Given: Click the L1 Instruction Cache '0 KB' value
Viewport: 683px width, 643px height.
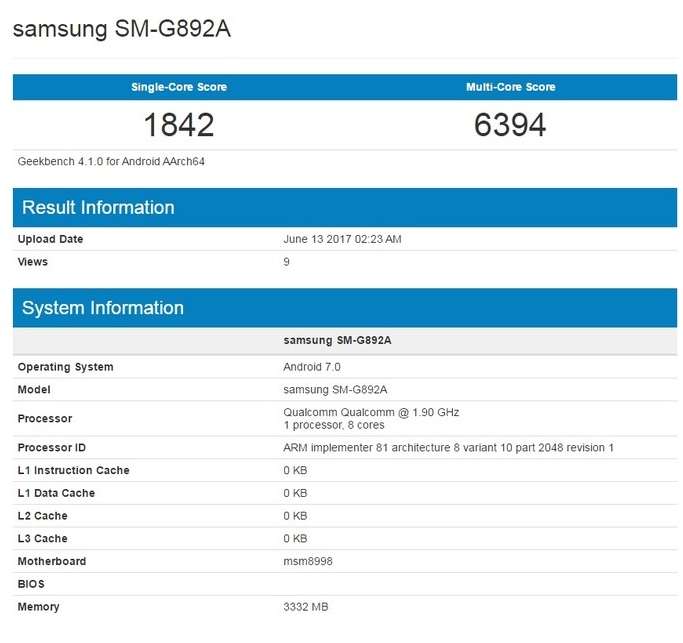Looking at the screenshot, I should click(x=295, y=470).
